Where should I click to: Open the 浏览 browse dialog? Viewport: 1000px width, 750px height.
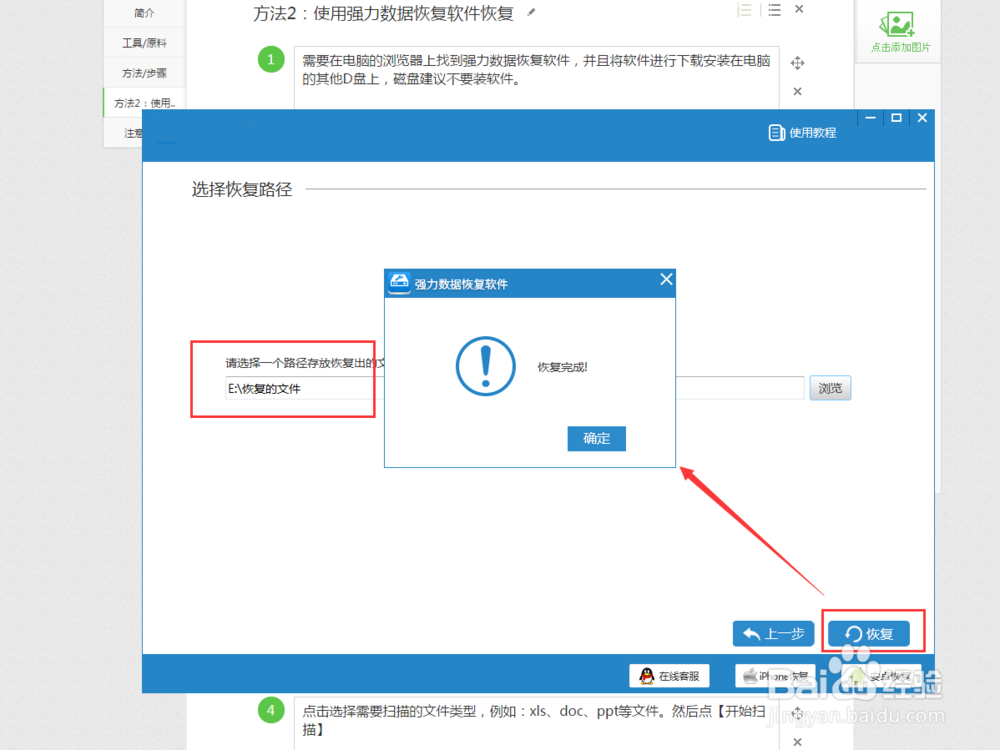pos(830,388)
